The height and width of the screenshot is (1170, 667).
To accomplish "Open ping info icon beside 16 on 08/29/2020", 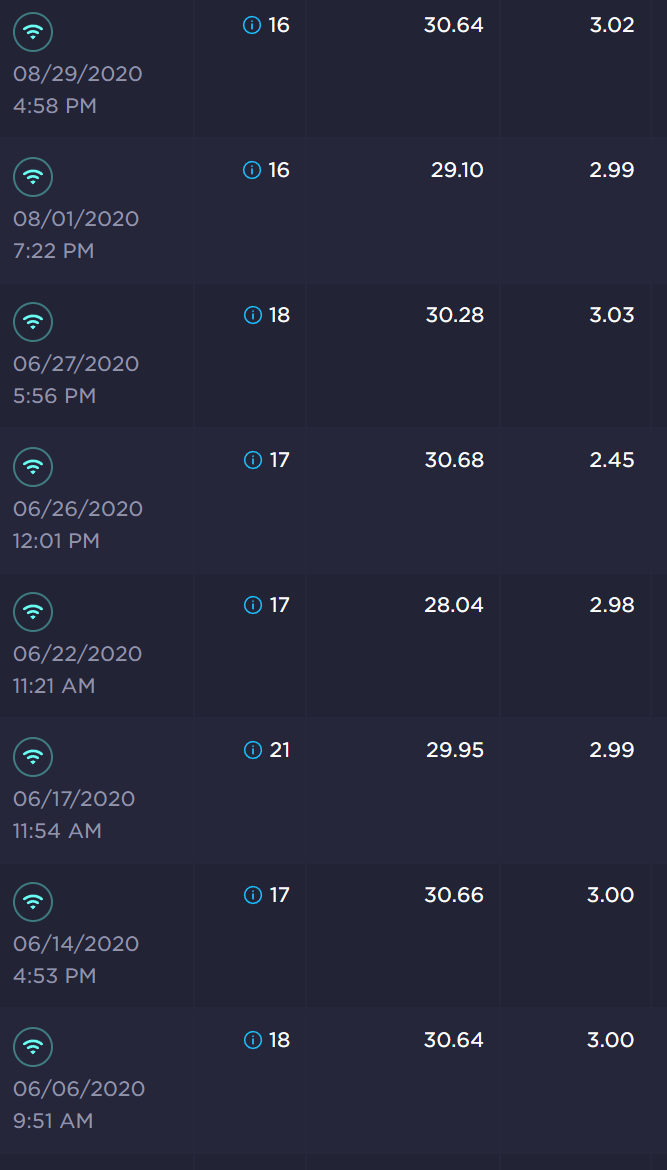I will point(252,25).
